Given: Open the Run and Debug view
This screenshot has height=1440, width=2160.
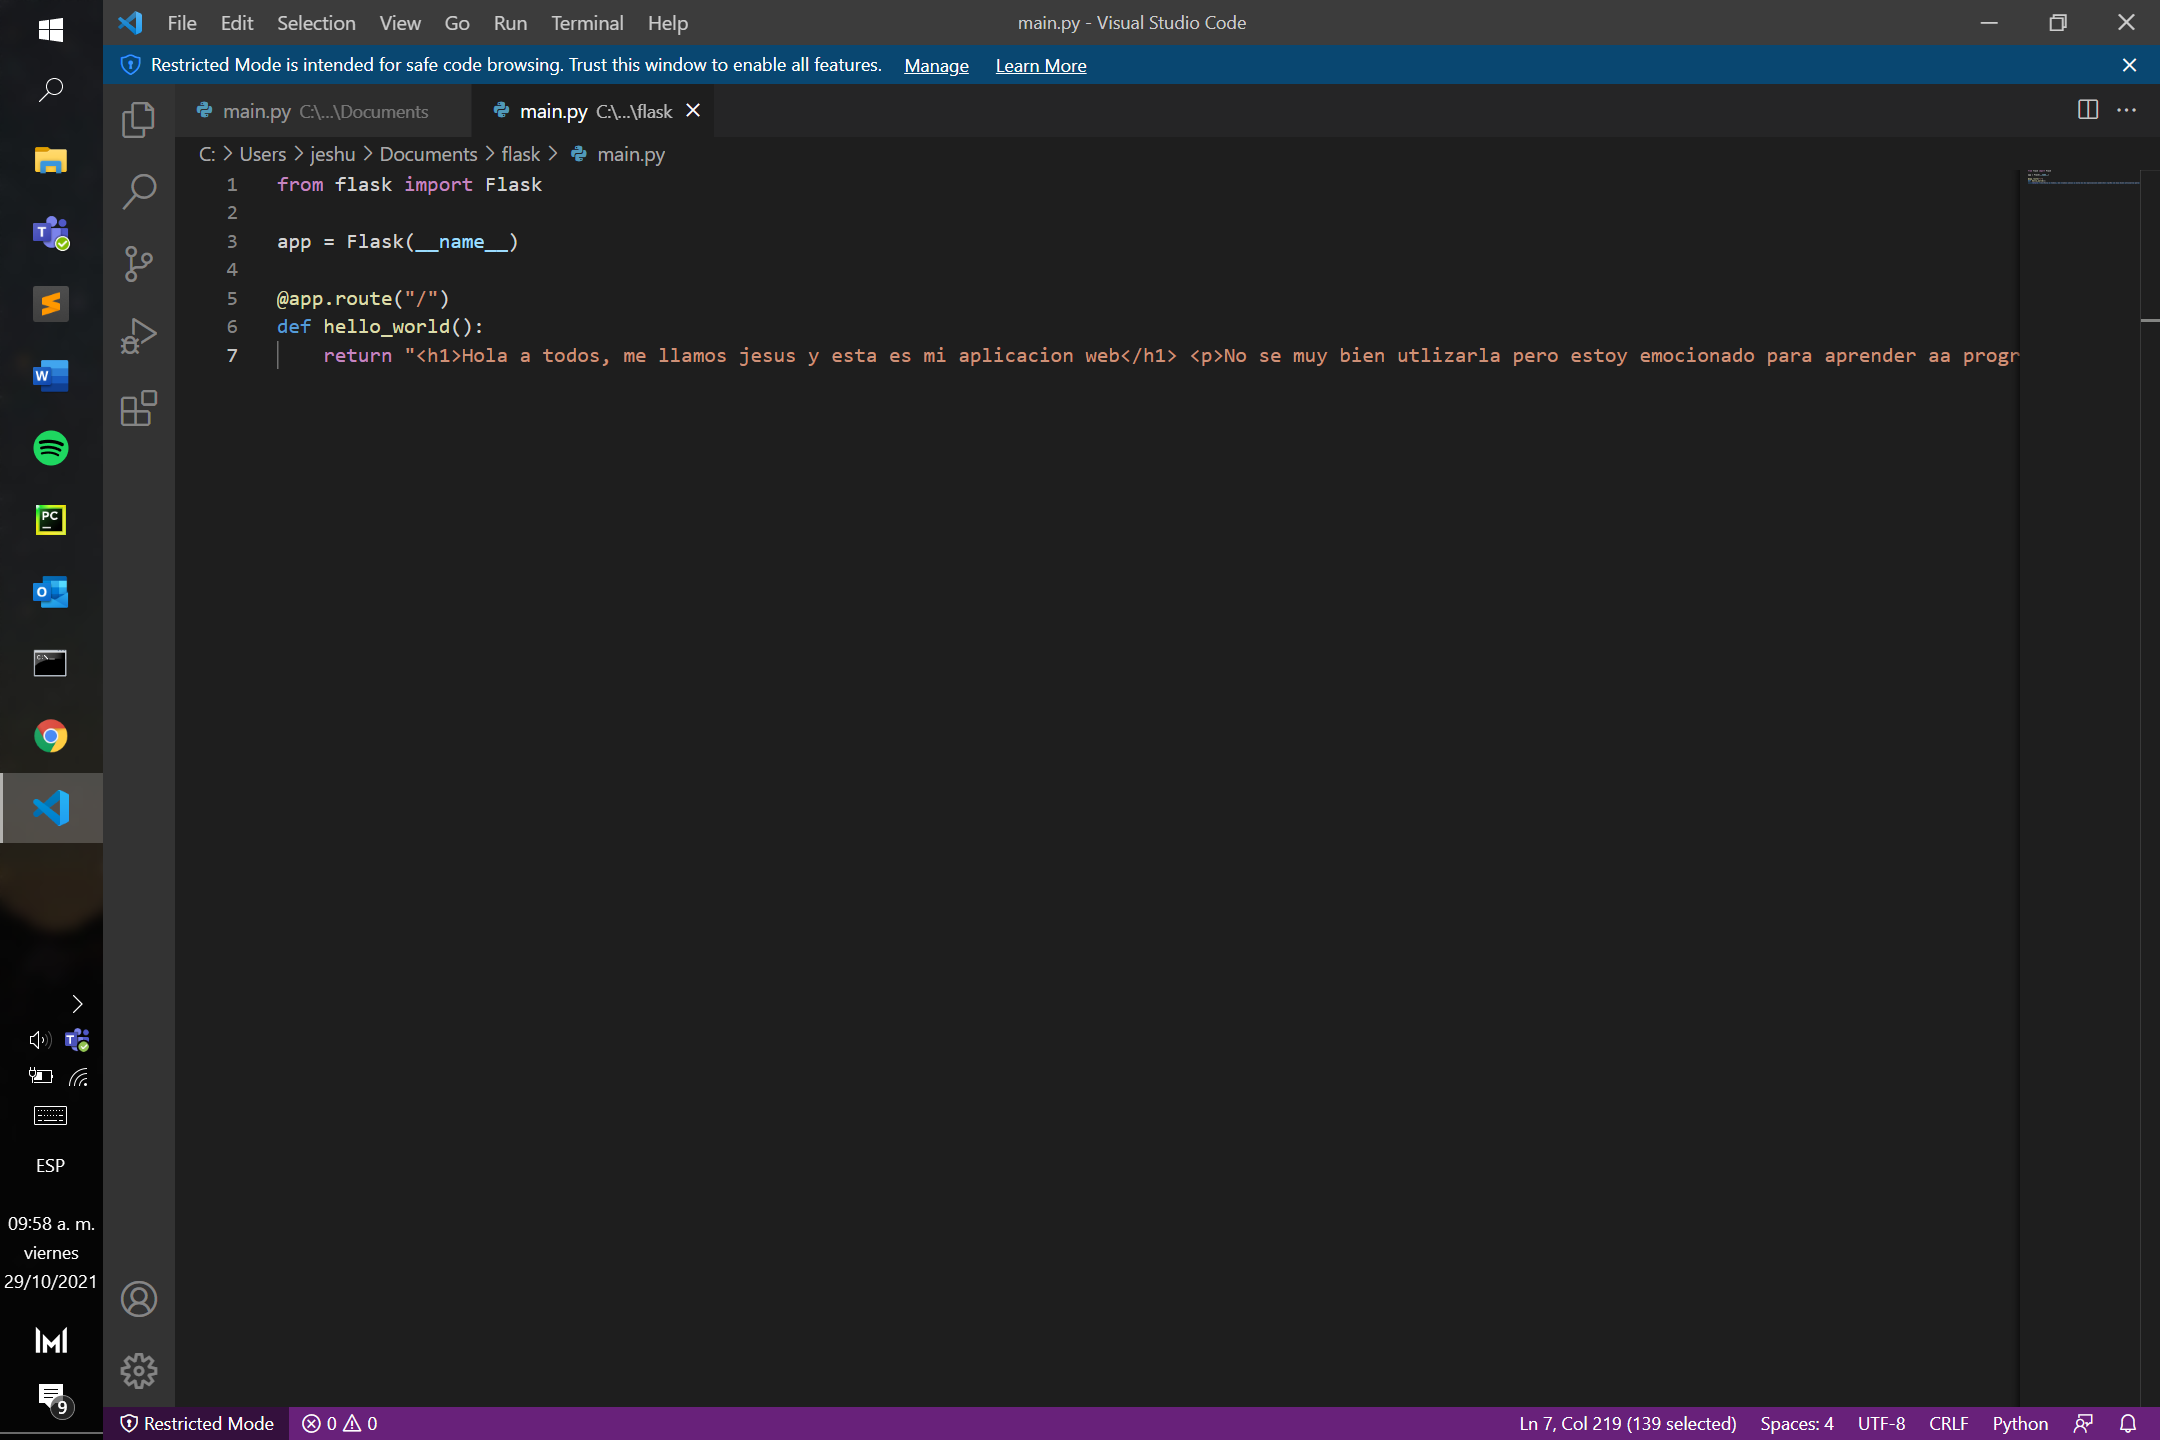Looking at the screenshot, I should [x=138, y=336].
